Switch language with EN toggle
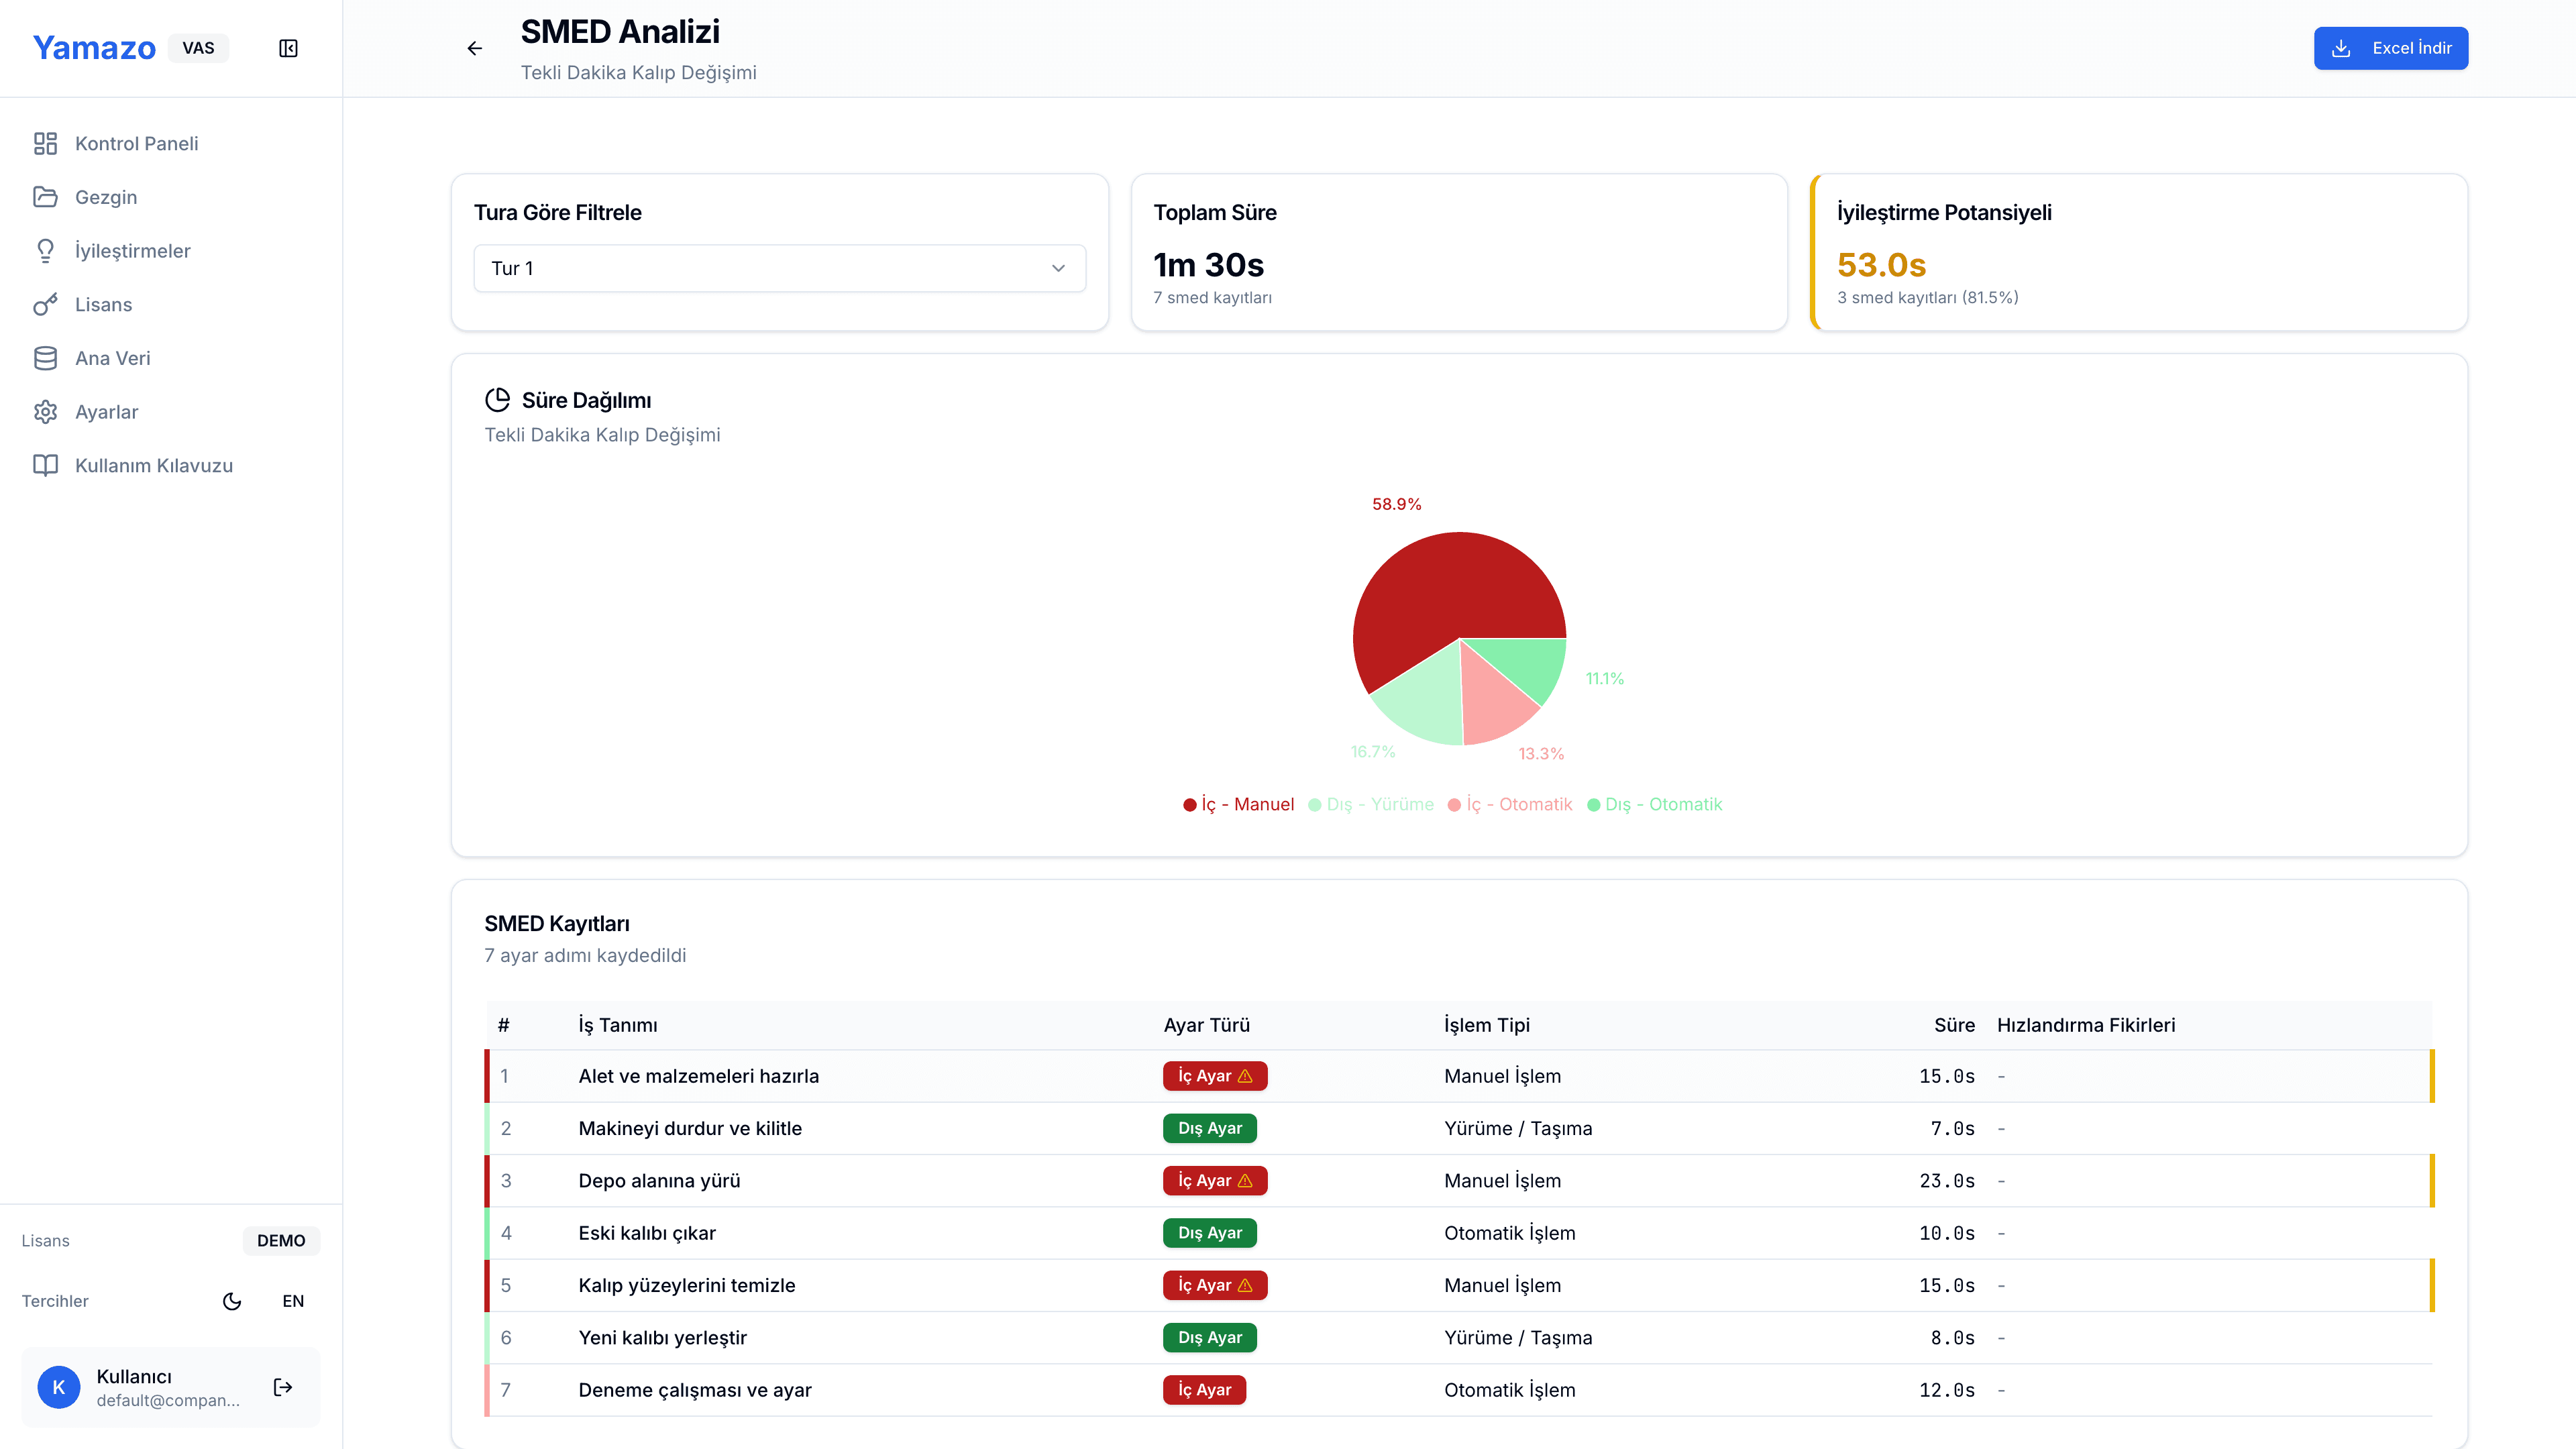 (293, 1301)
